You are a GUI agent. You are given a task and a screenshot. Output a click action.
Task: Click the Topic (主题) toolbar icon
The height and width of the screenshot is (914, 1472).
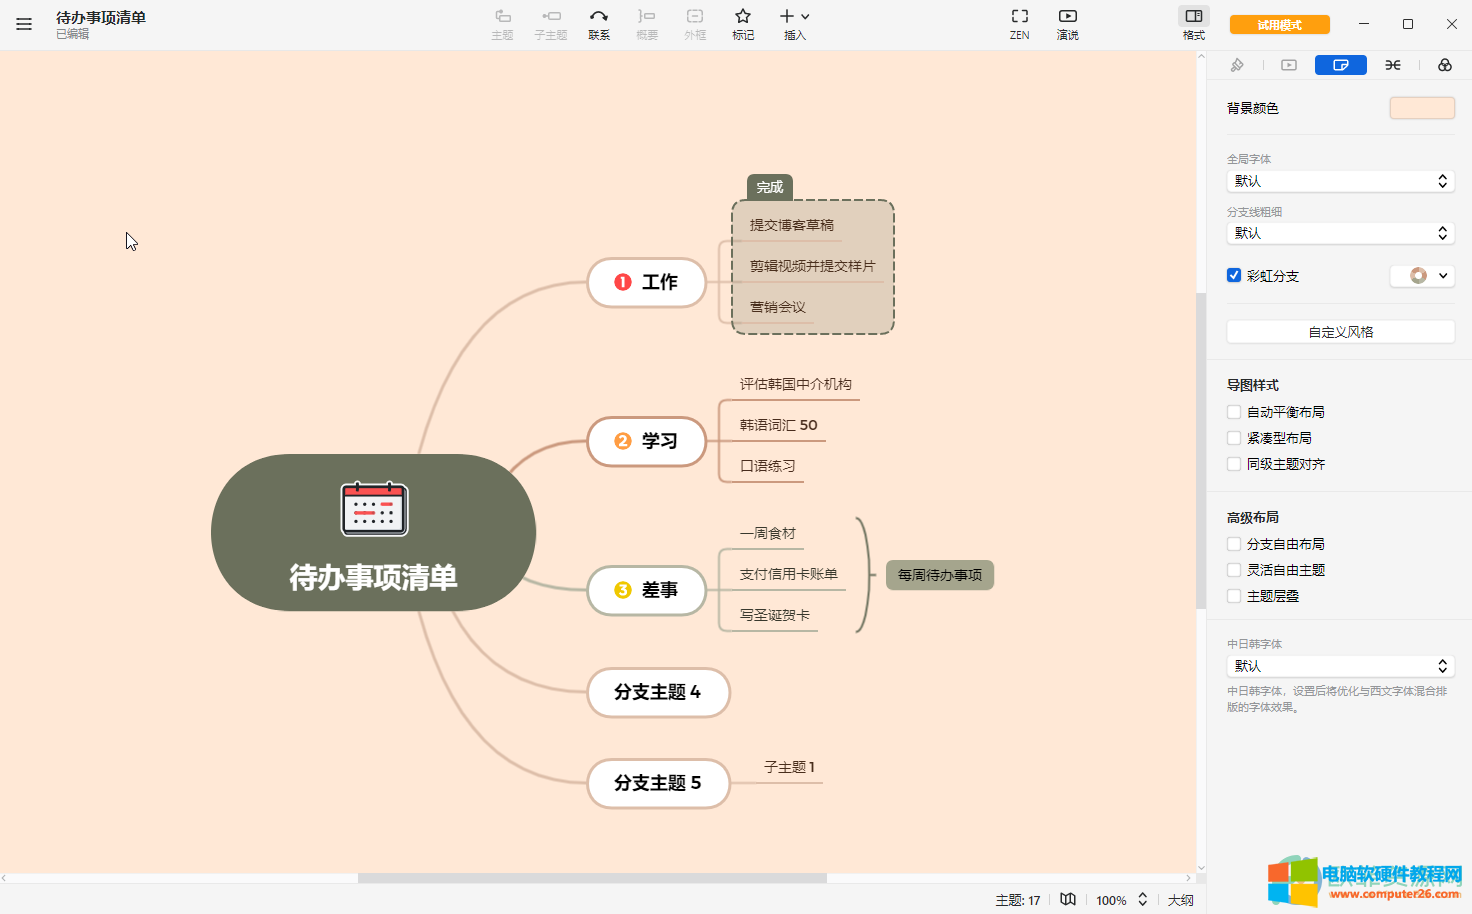click(x=502, y=24)
